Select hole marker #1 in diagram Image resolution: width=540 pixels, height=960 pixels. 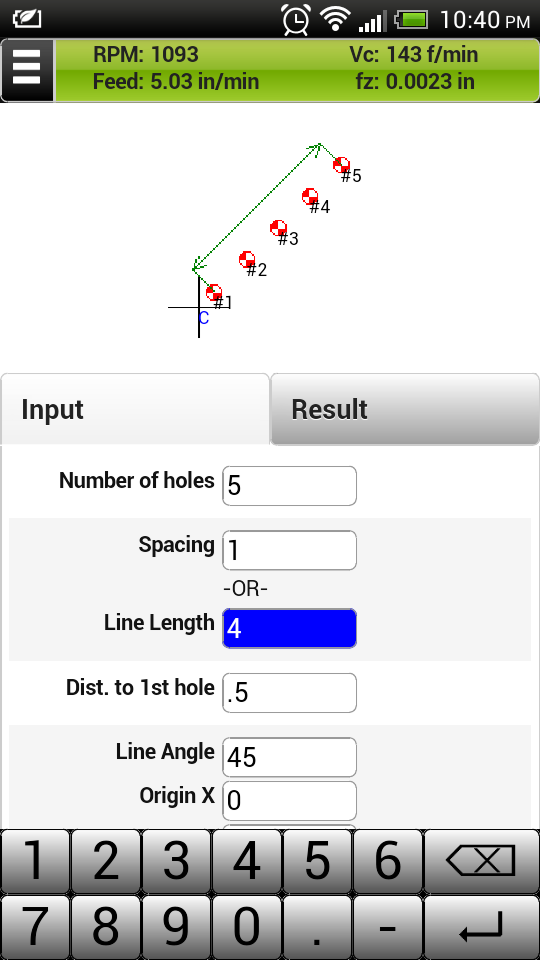(214, 292)
